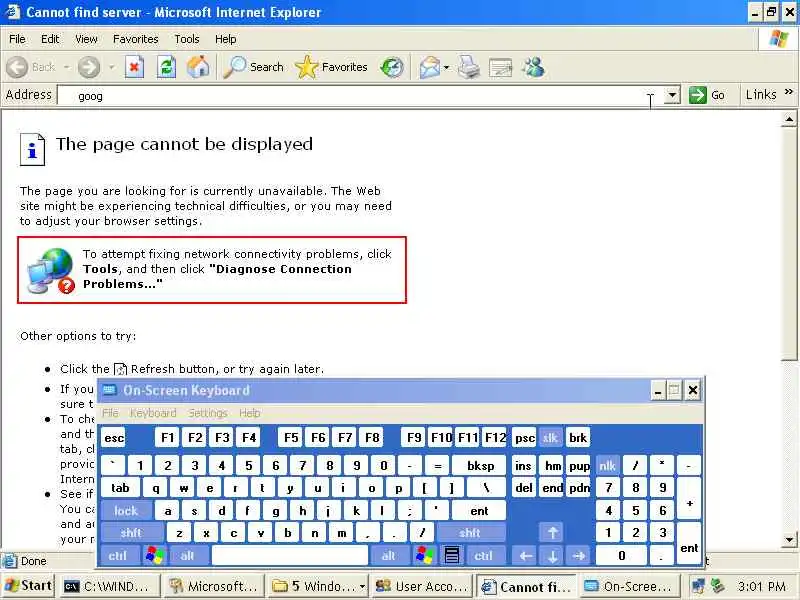Click the Mail envelope icon
This screenshot has height=600, width=800.
pos(430,67)
